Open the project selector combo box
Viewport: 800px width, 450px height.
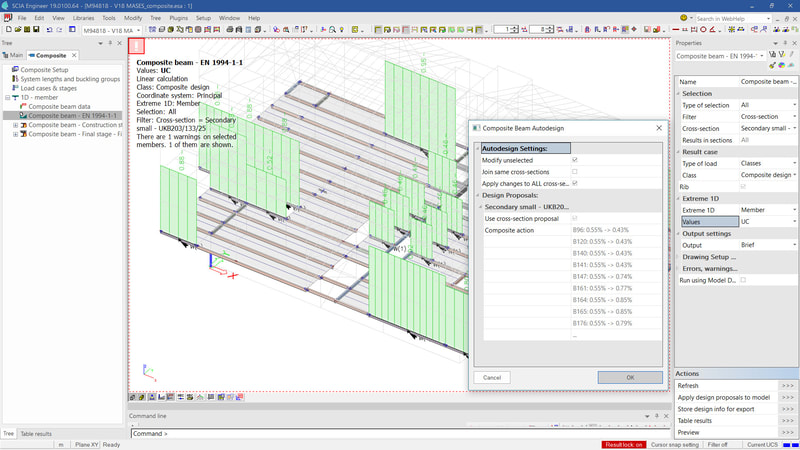pyautogui.click(x=112, y=30)
